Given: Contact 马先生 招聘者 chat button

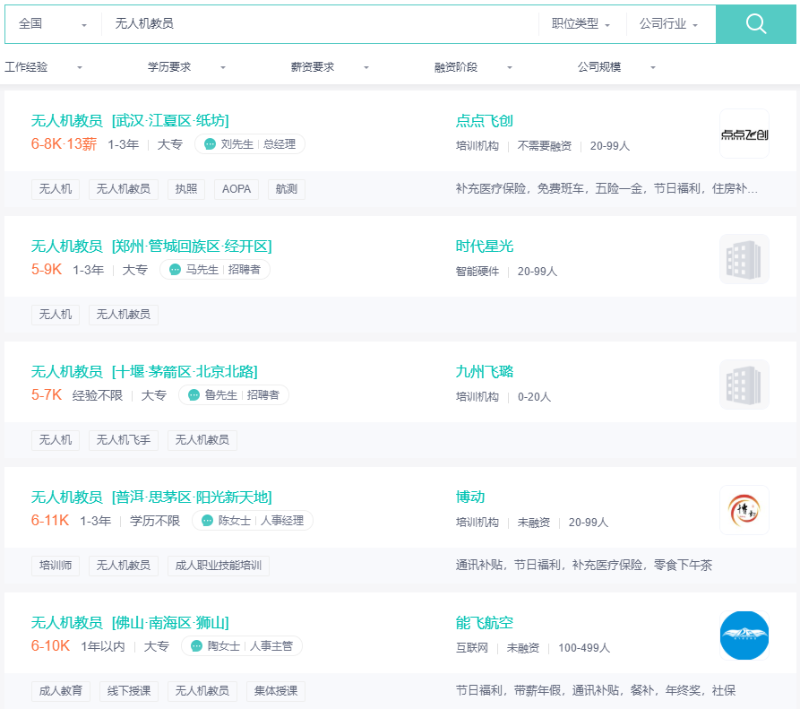Looking at the screenshot, I should (x=215, y=269).
